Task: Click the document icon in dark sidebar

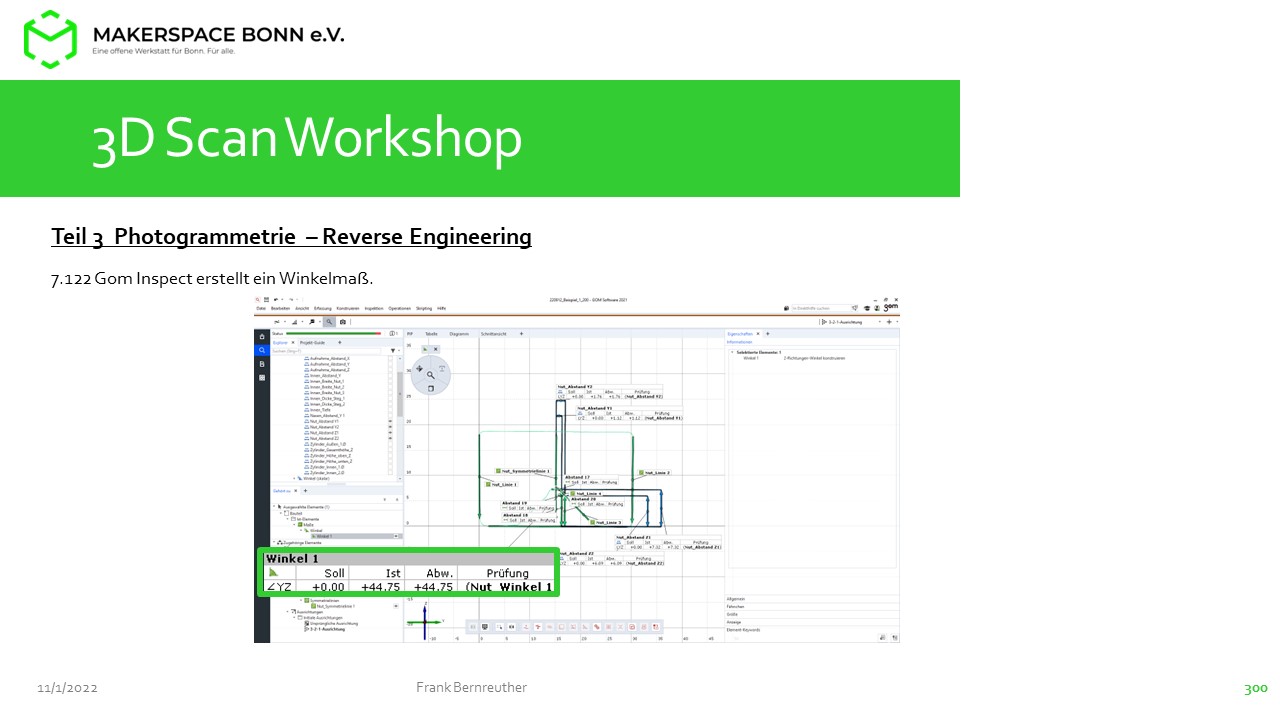Action: [262, 364]
